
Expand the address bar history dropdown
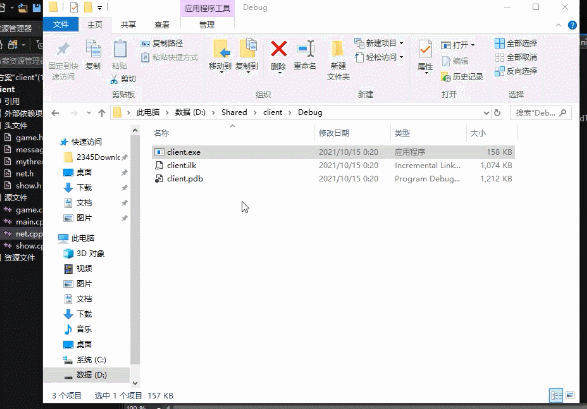(486, 113)
